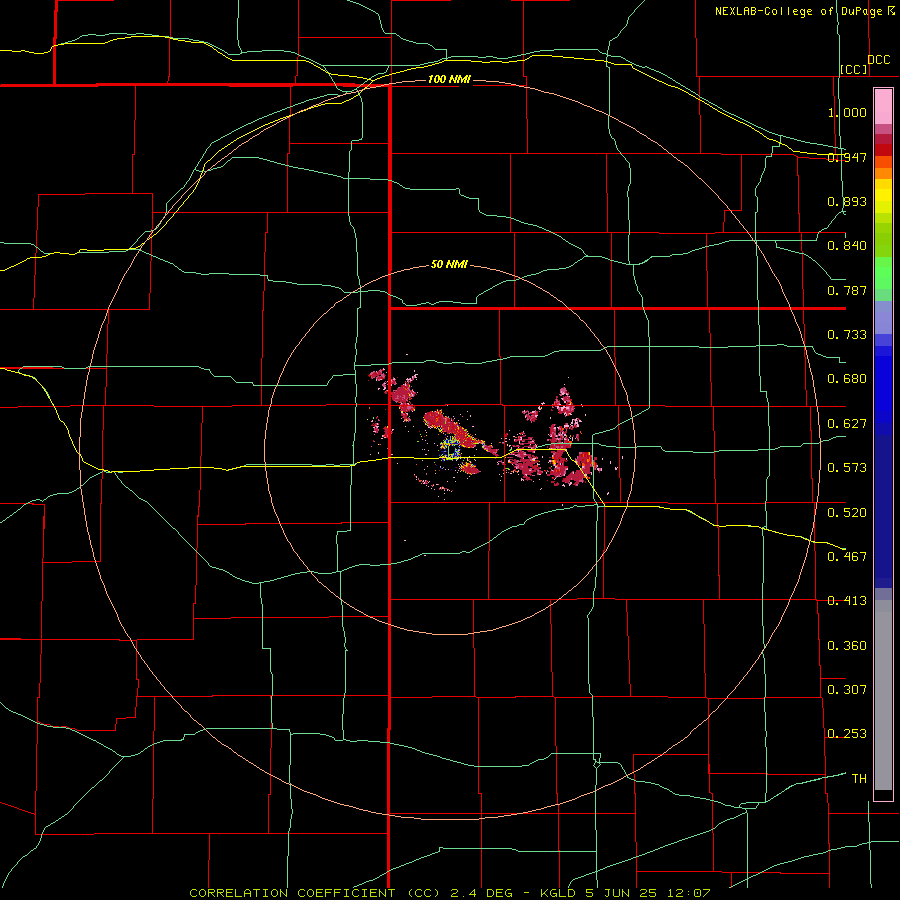900x900 pixels.
Task: Click the 0.840 color scale value
Action: point(847,246)
